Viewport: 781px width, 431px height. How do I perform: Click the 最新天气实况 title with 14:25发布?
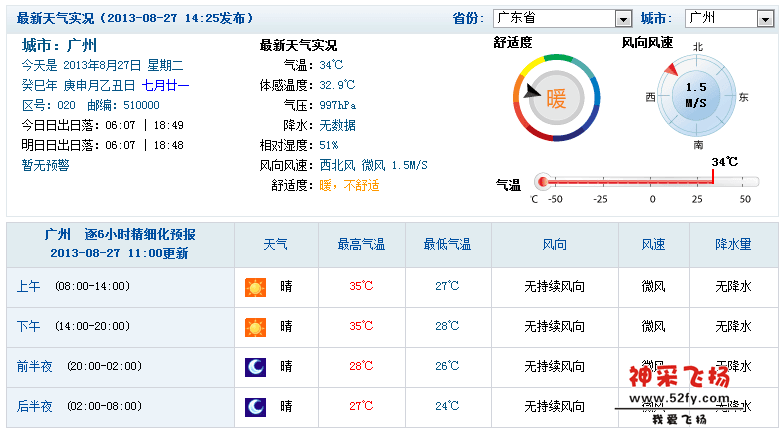135,18
